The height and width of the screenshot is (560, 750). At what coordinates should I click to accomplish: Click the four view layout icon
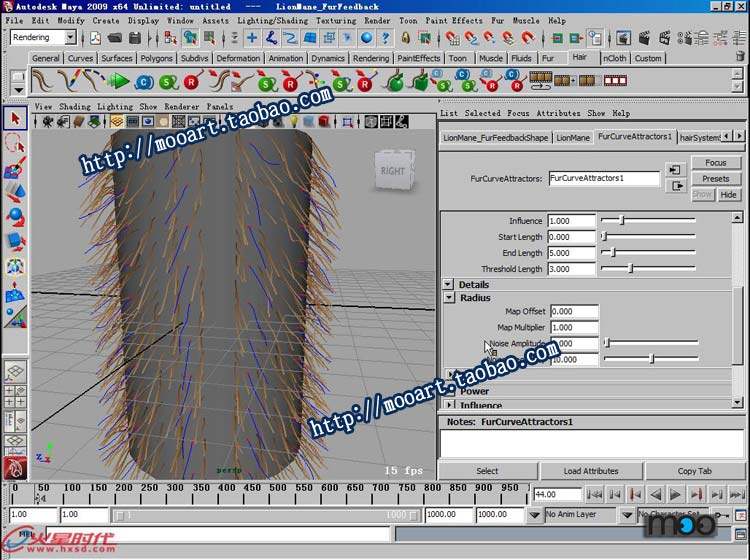pos(15,396)
